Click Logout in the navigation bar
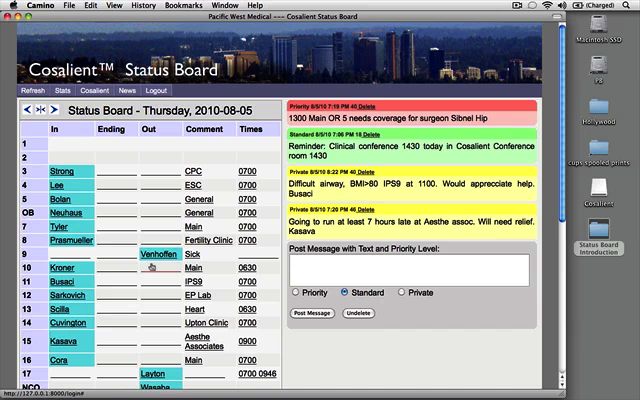 (156, 91)
